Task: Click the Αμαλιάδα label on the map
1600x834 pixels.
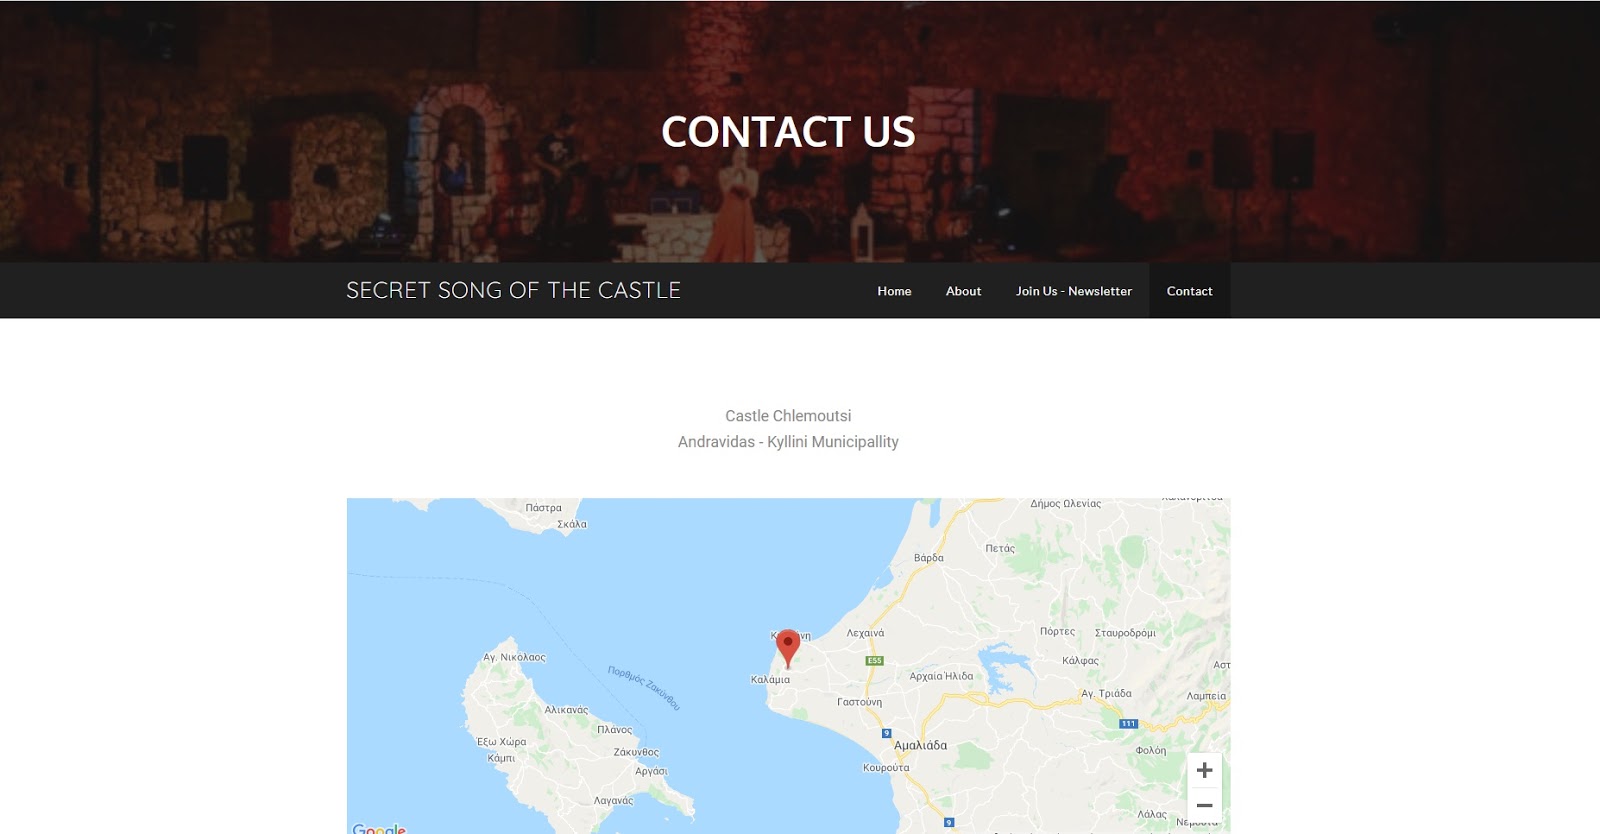Action: point(920,745)
